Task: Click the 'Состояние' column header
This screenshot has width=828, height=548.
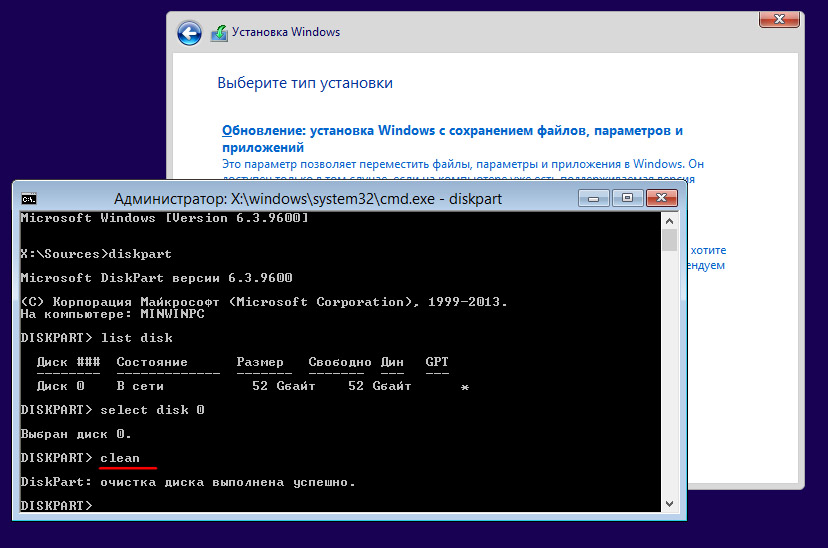Action: click(x=152, y=362)
